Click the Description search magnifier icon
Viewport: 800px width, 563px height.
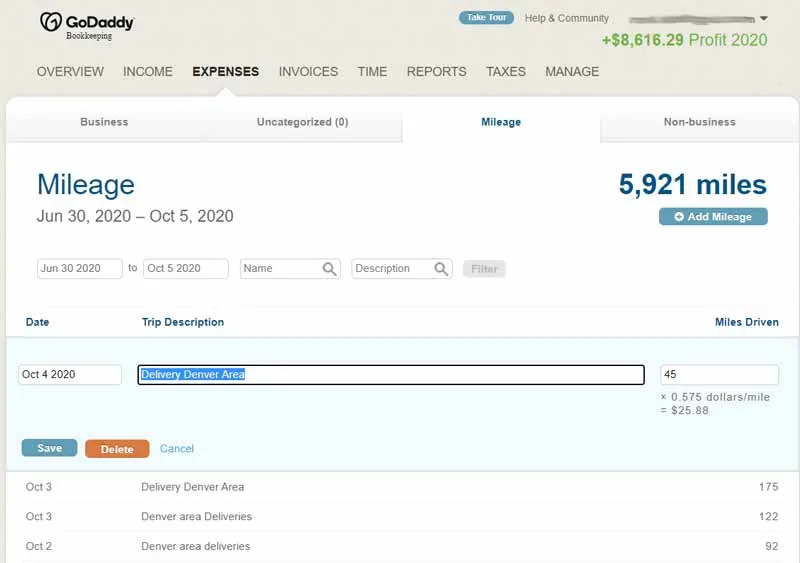[x=441, y=269]
